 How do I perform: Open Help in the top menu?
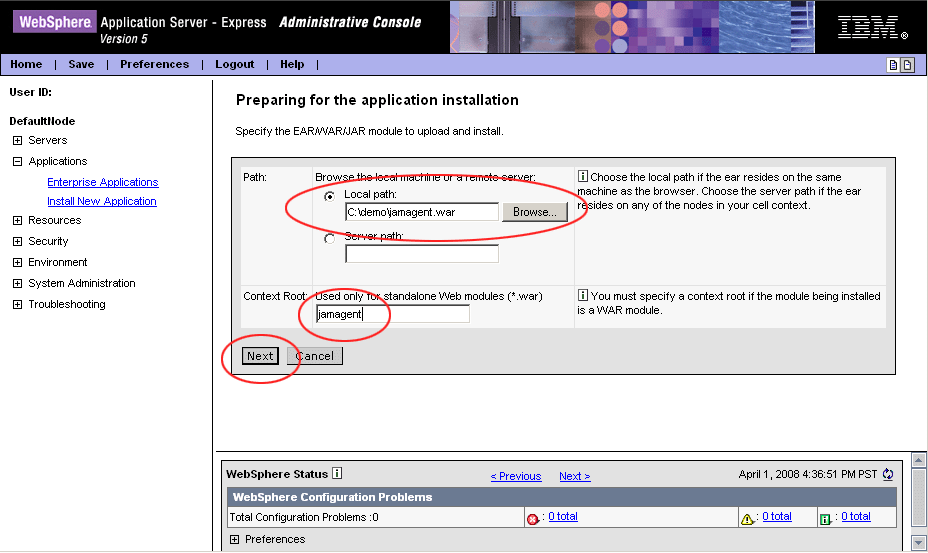pyautogui.click(x=292, y=64)
